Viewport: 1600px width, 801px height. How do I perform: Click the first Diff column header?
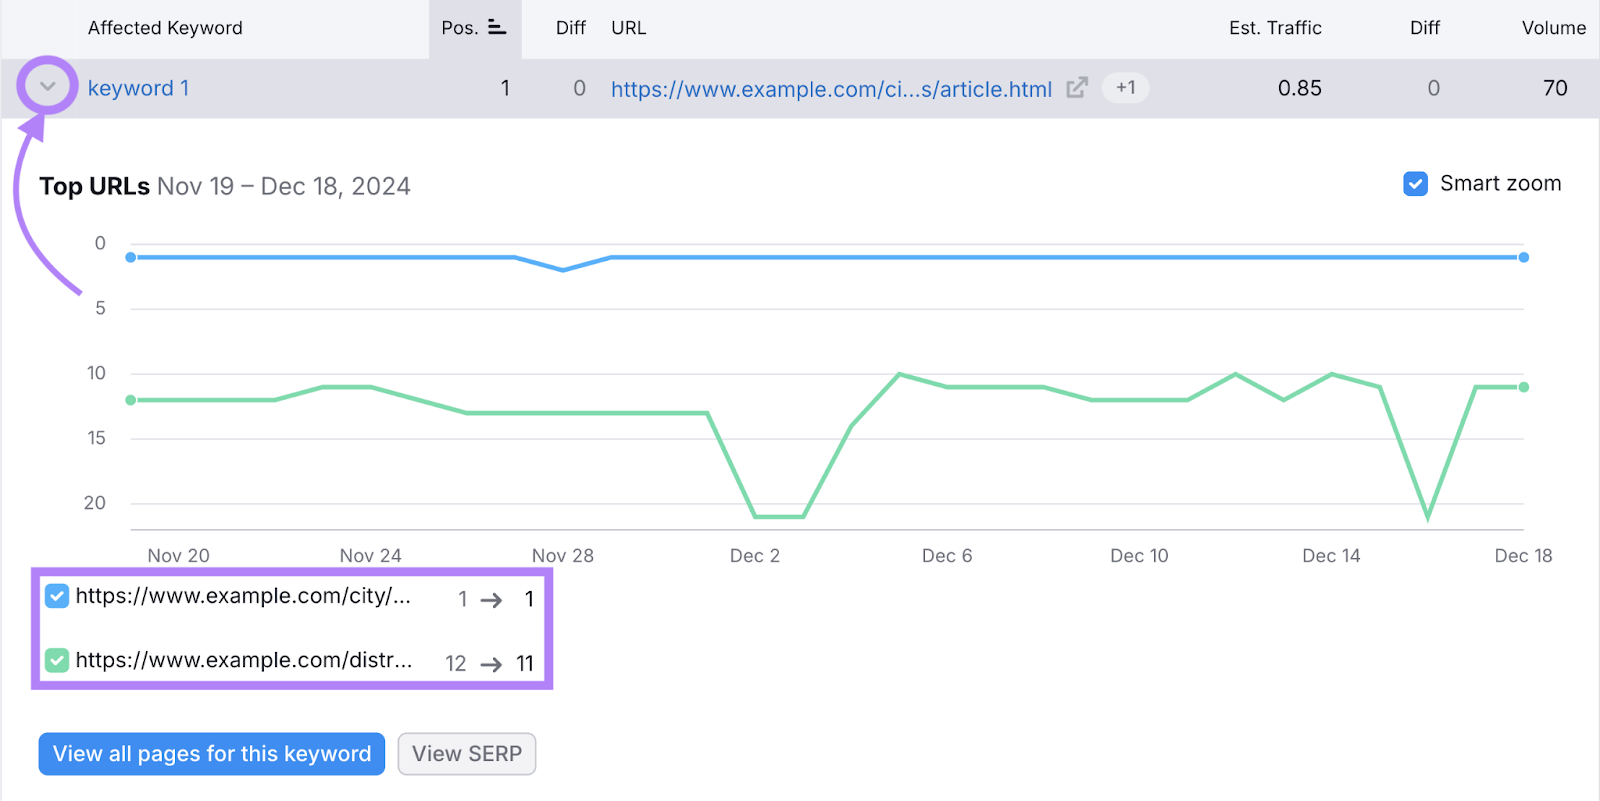571,28
